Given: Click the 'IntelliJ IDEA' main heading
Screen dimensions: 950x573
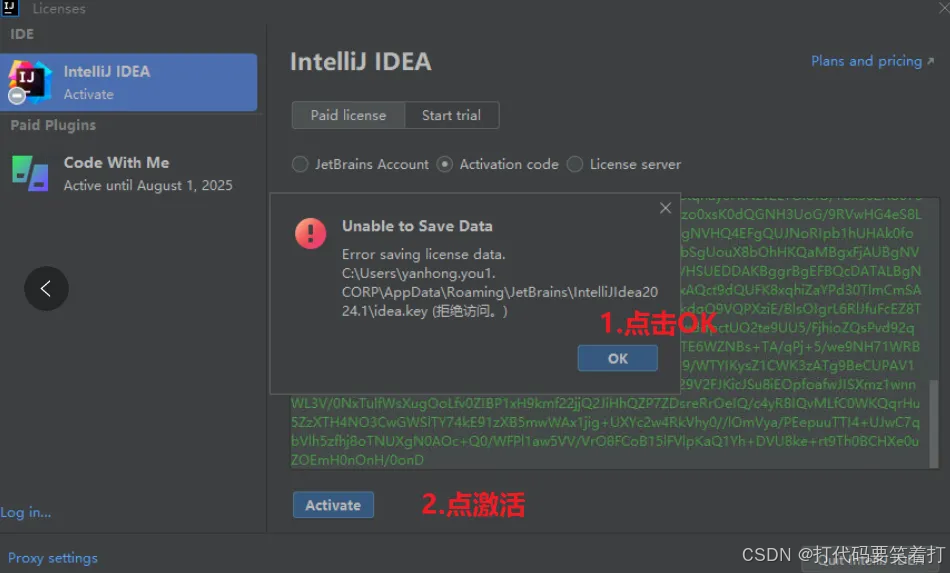Looking at the screenshot, I should pos(360,62).
